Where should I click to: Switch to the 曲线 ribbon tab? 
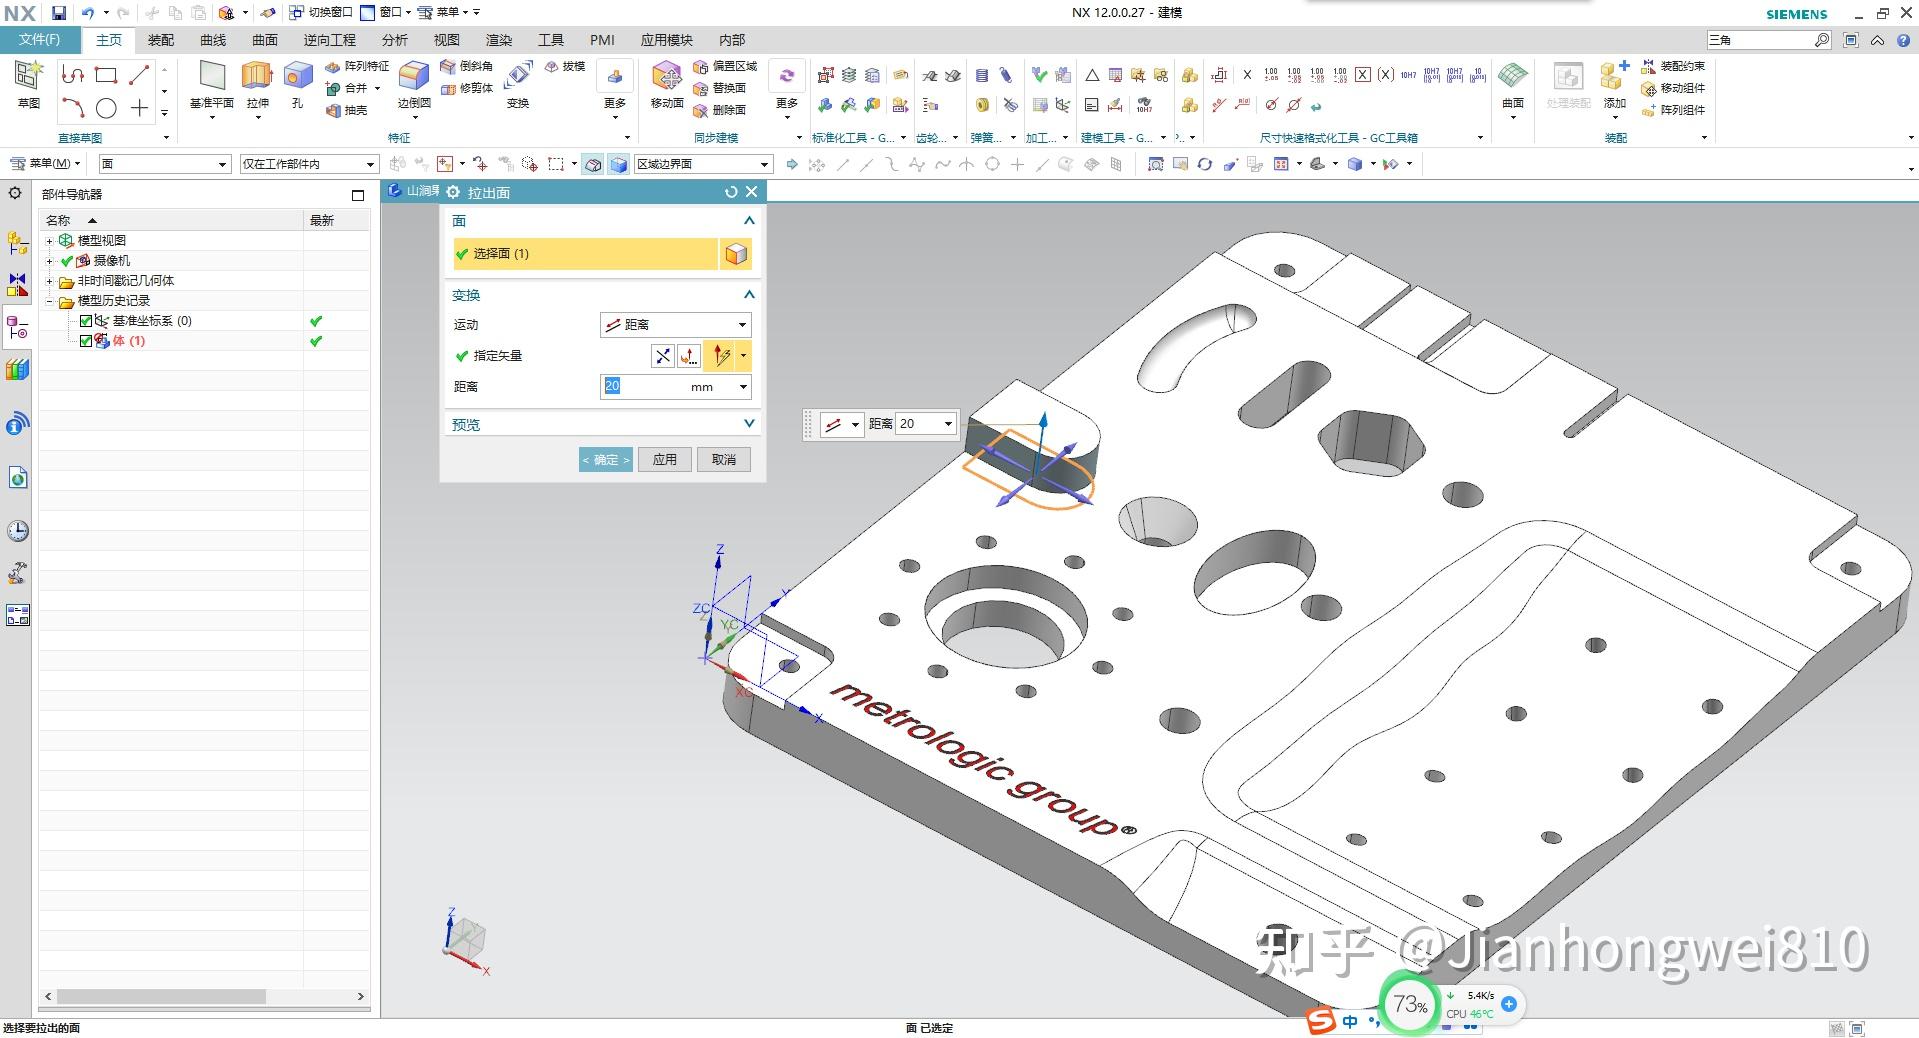(213, 40)
